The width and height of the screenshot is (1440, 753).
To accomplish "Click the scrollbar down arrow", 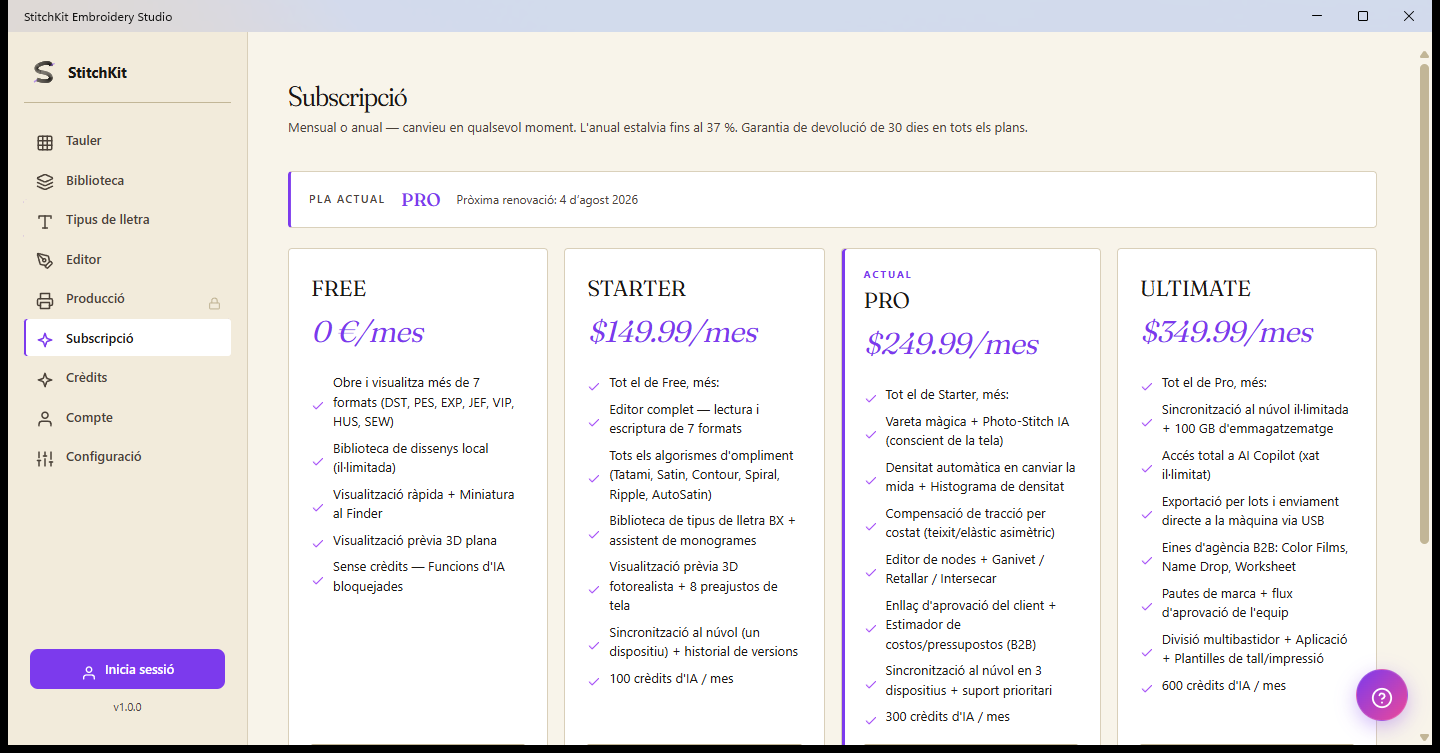I will (1425, 736).
